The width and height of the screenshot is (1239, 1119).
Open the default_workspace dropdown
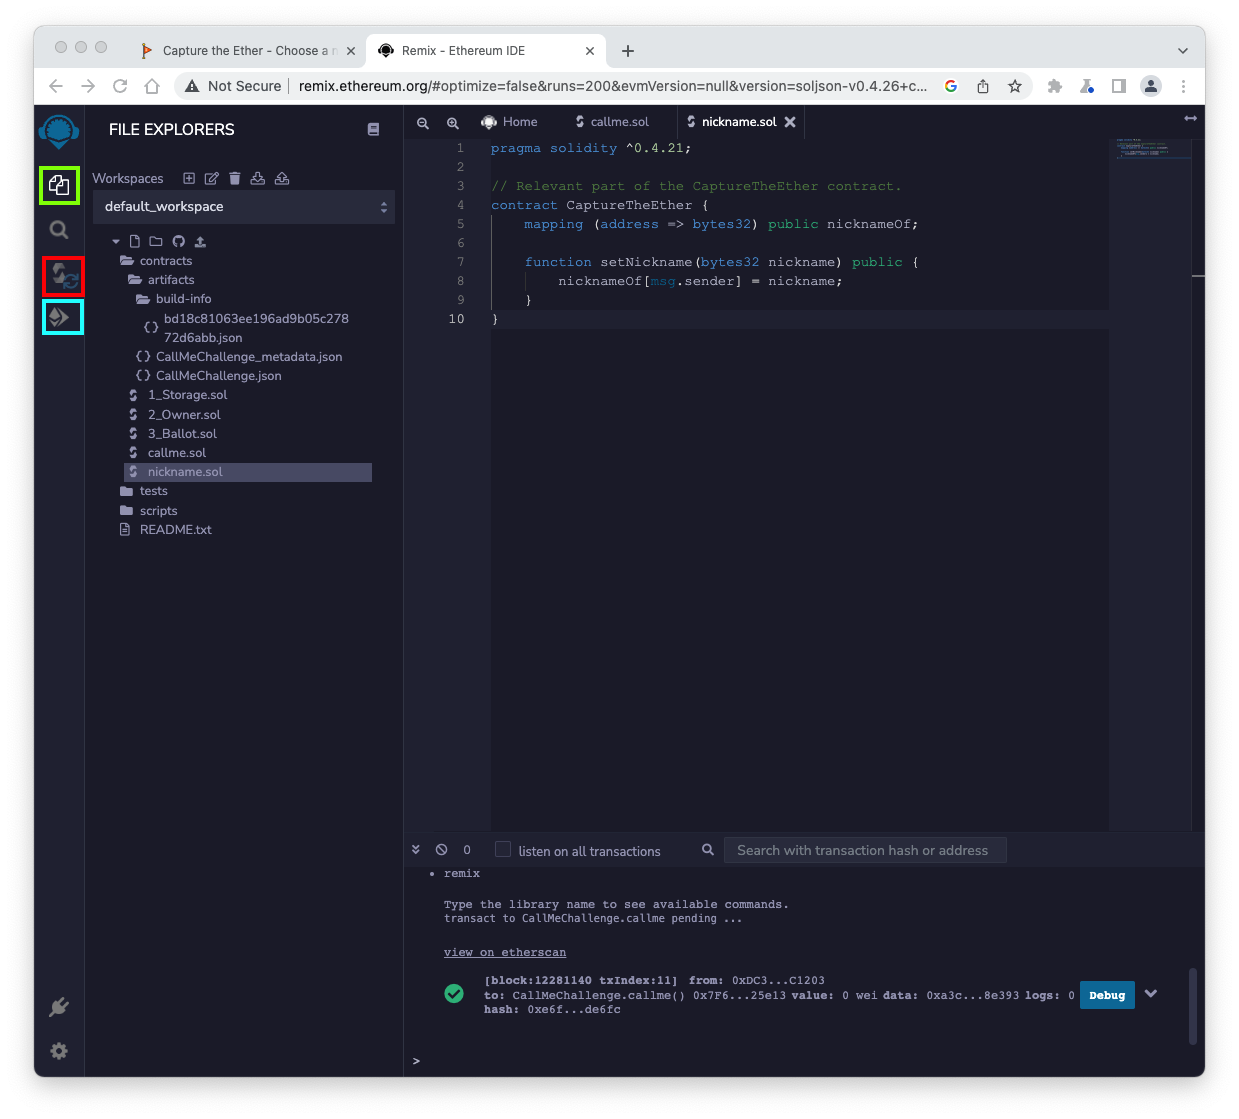243,207
